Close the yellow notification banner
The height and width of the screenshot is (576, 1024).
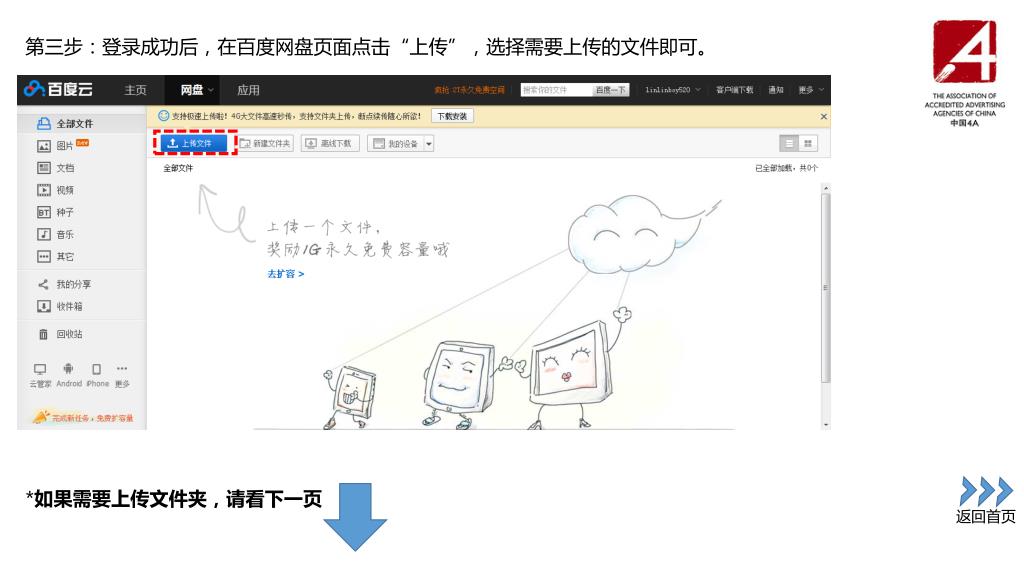(x=823, y=116)
